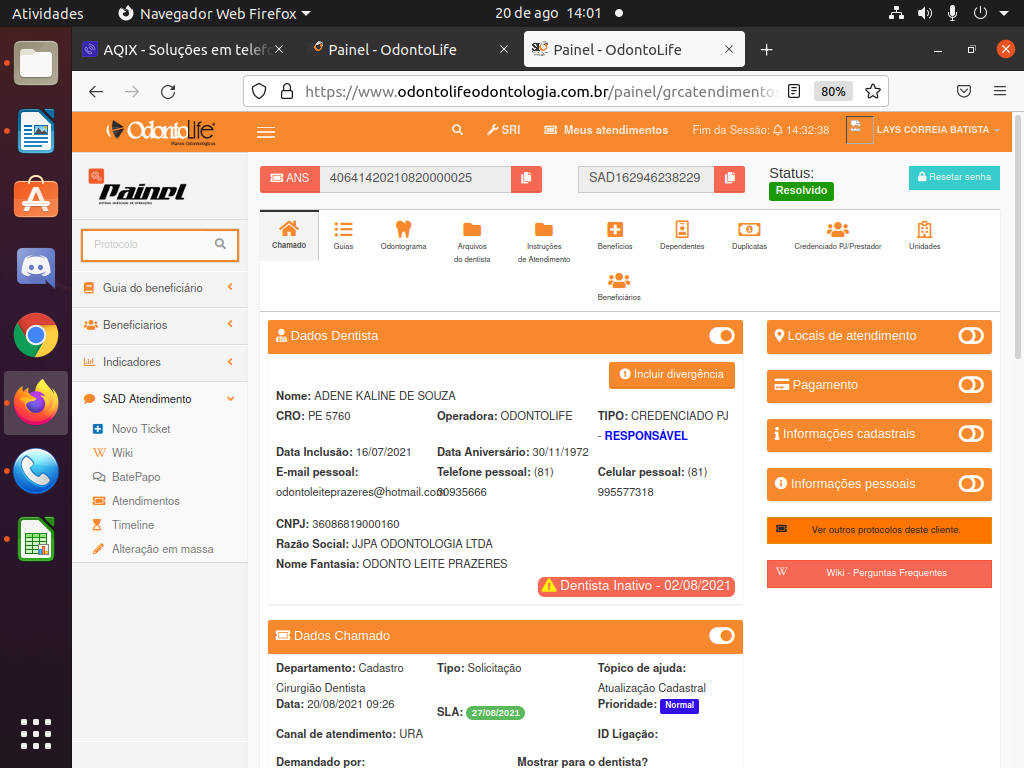
Task: Open Instruções de Atendimento folder tab
Action: tap(544, 242)
